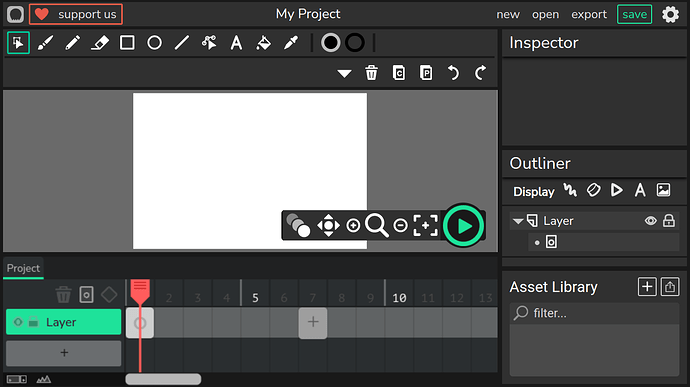Toggle Layer visibility in timeline
Viewport: 690px width, 387px height.
click(x=18, y=322)
